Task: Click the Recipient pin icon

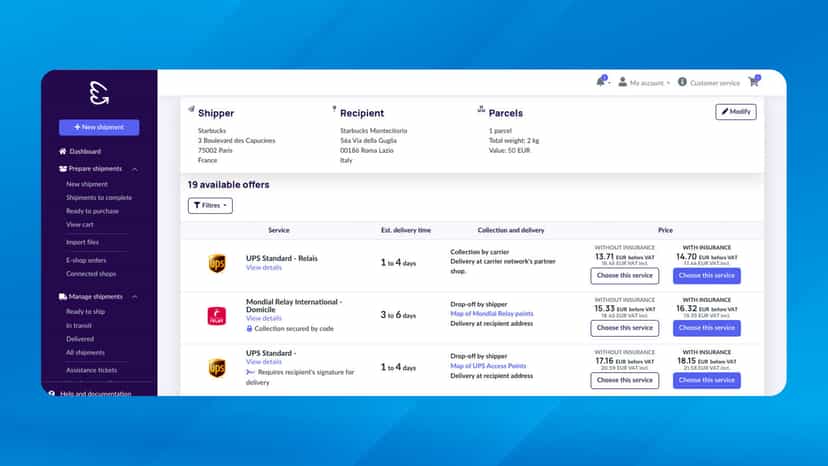Action: click(x=334, y=109)
